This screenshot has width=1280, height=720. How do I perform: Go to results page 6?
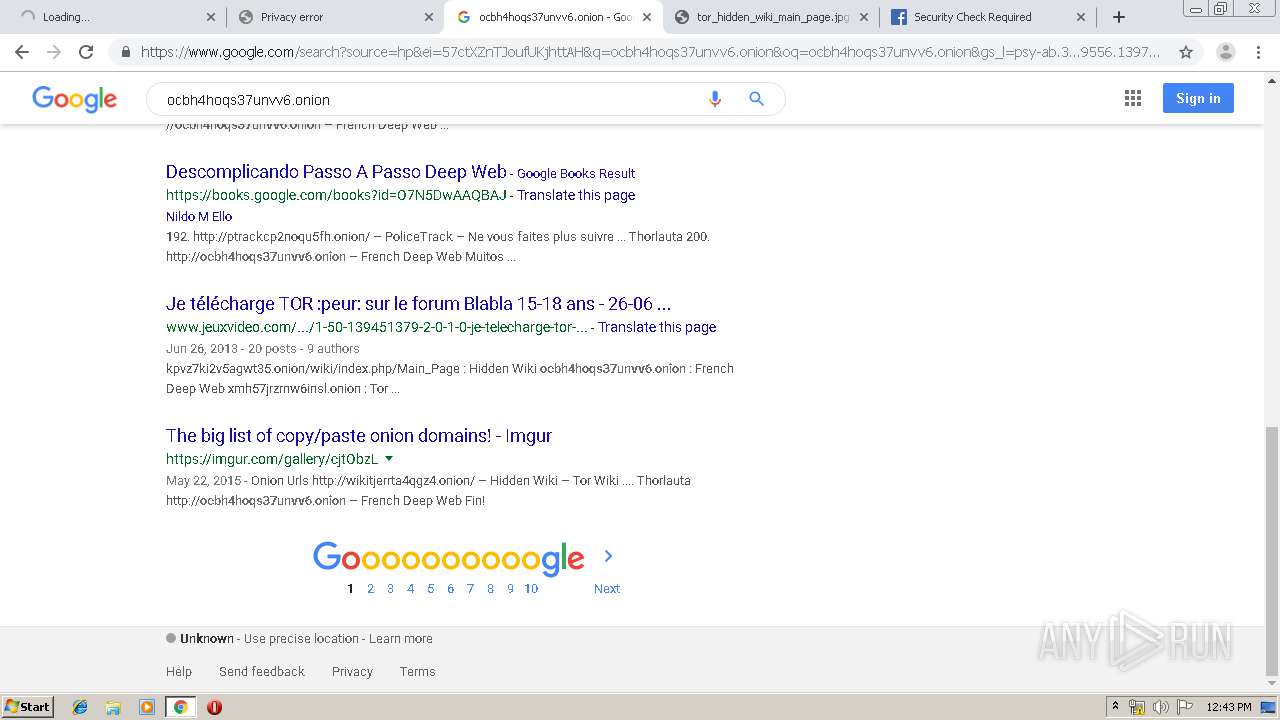pyautogui.click(x=450, y=589)
